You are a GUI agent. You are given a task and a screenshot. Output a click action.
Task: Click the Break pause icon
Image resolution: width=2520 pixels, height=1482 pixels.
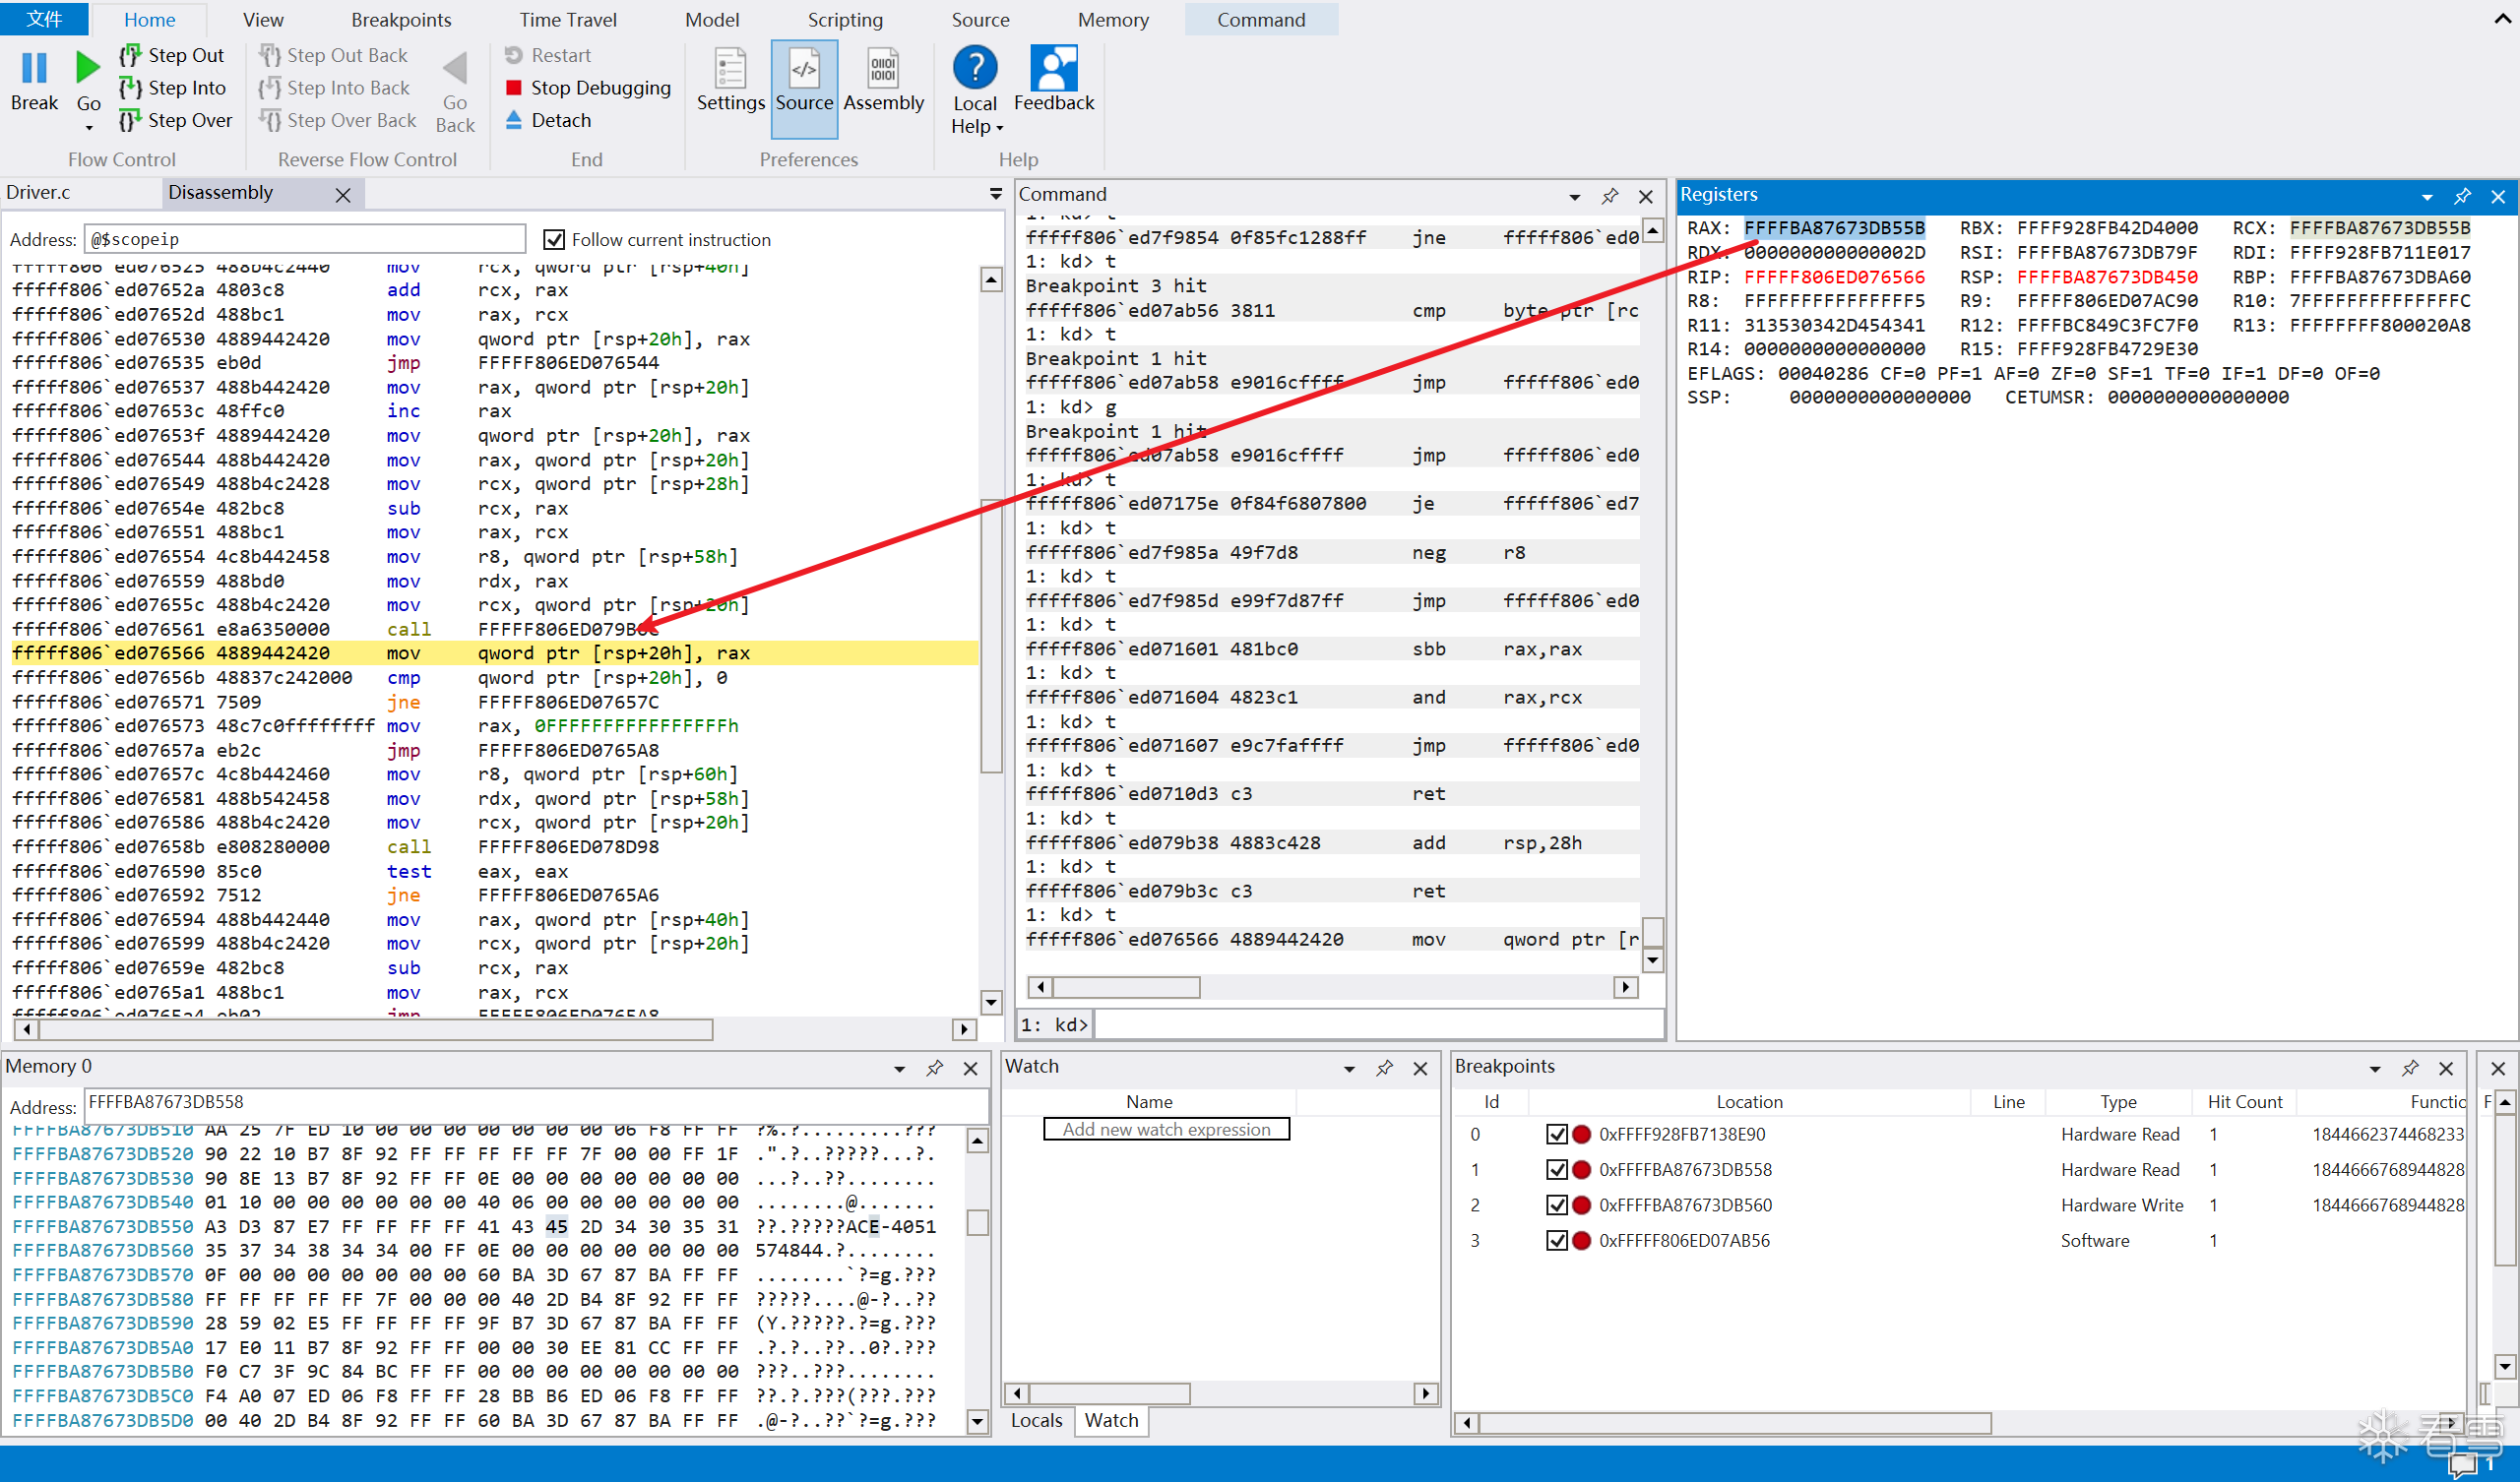(34, 68)
